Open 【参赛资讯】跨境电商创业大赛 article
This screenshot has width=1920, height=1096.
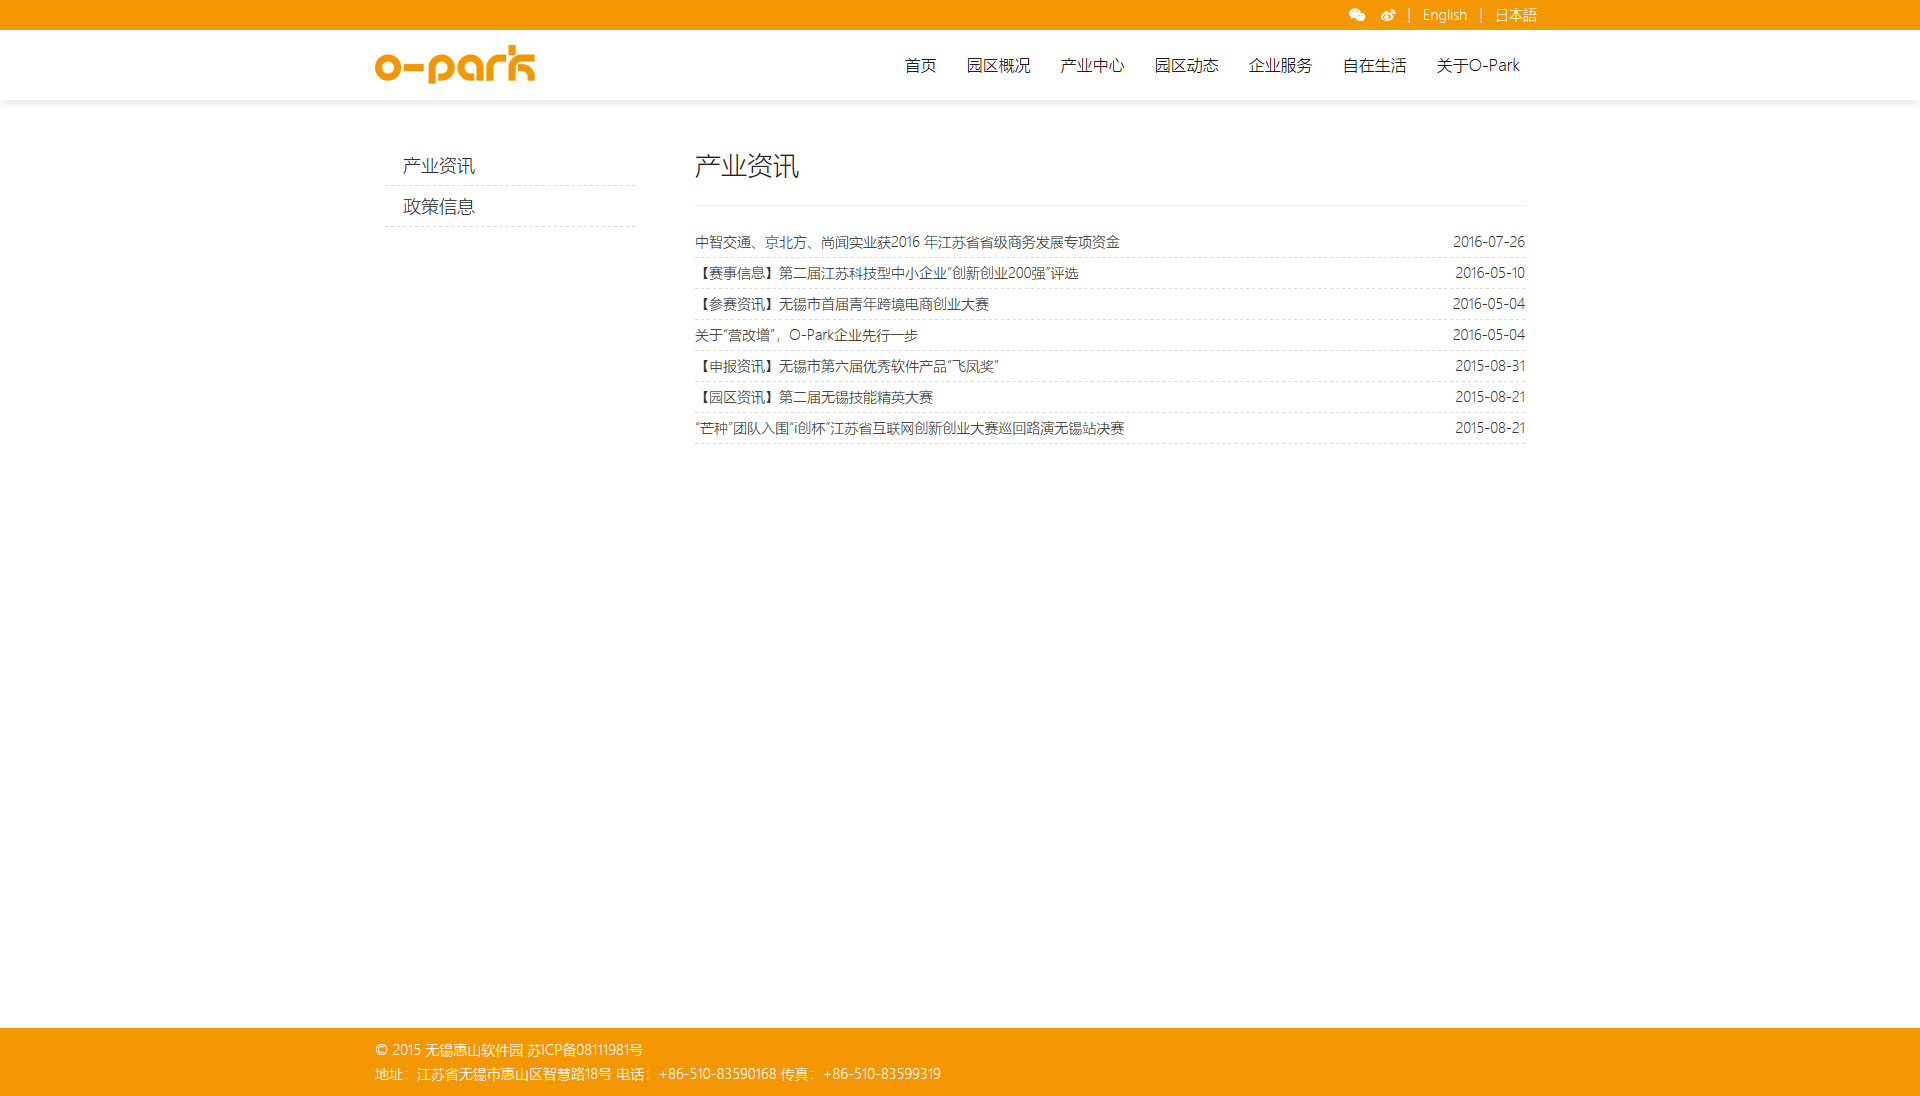point(842,304)
